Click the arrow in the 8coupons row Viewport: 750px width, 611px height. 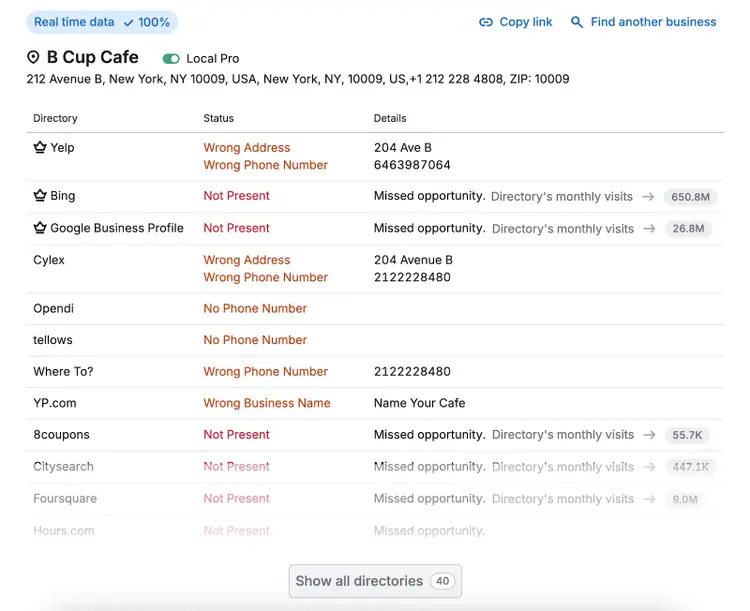[649, 435]
